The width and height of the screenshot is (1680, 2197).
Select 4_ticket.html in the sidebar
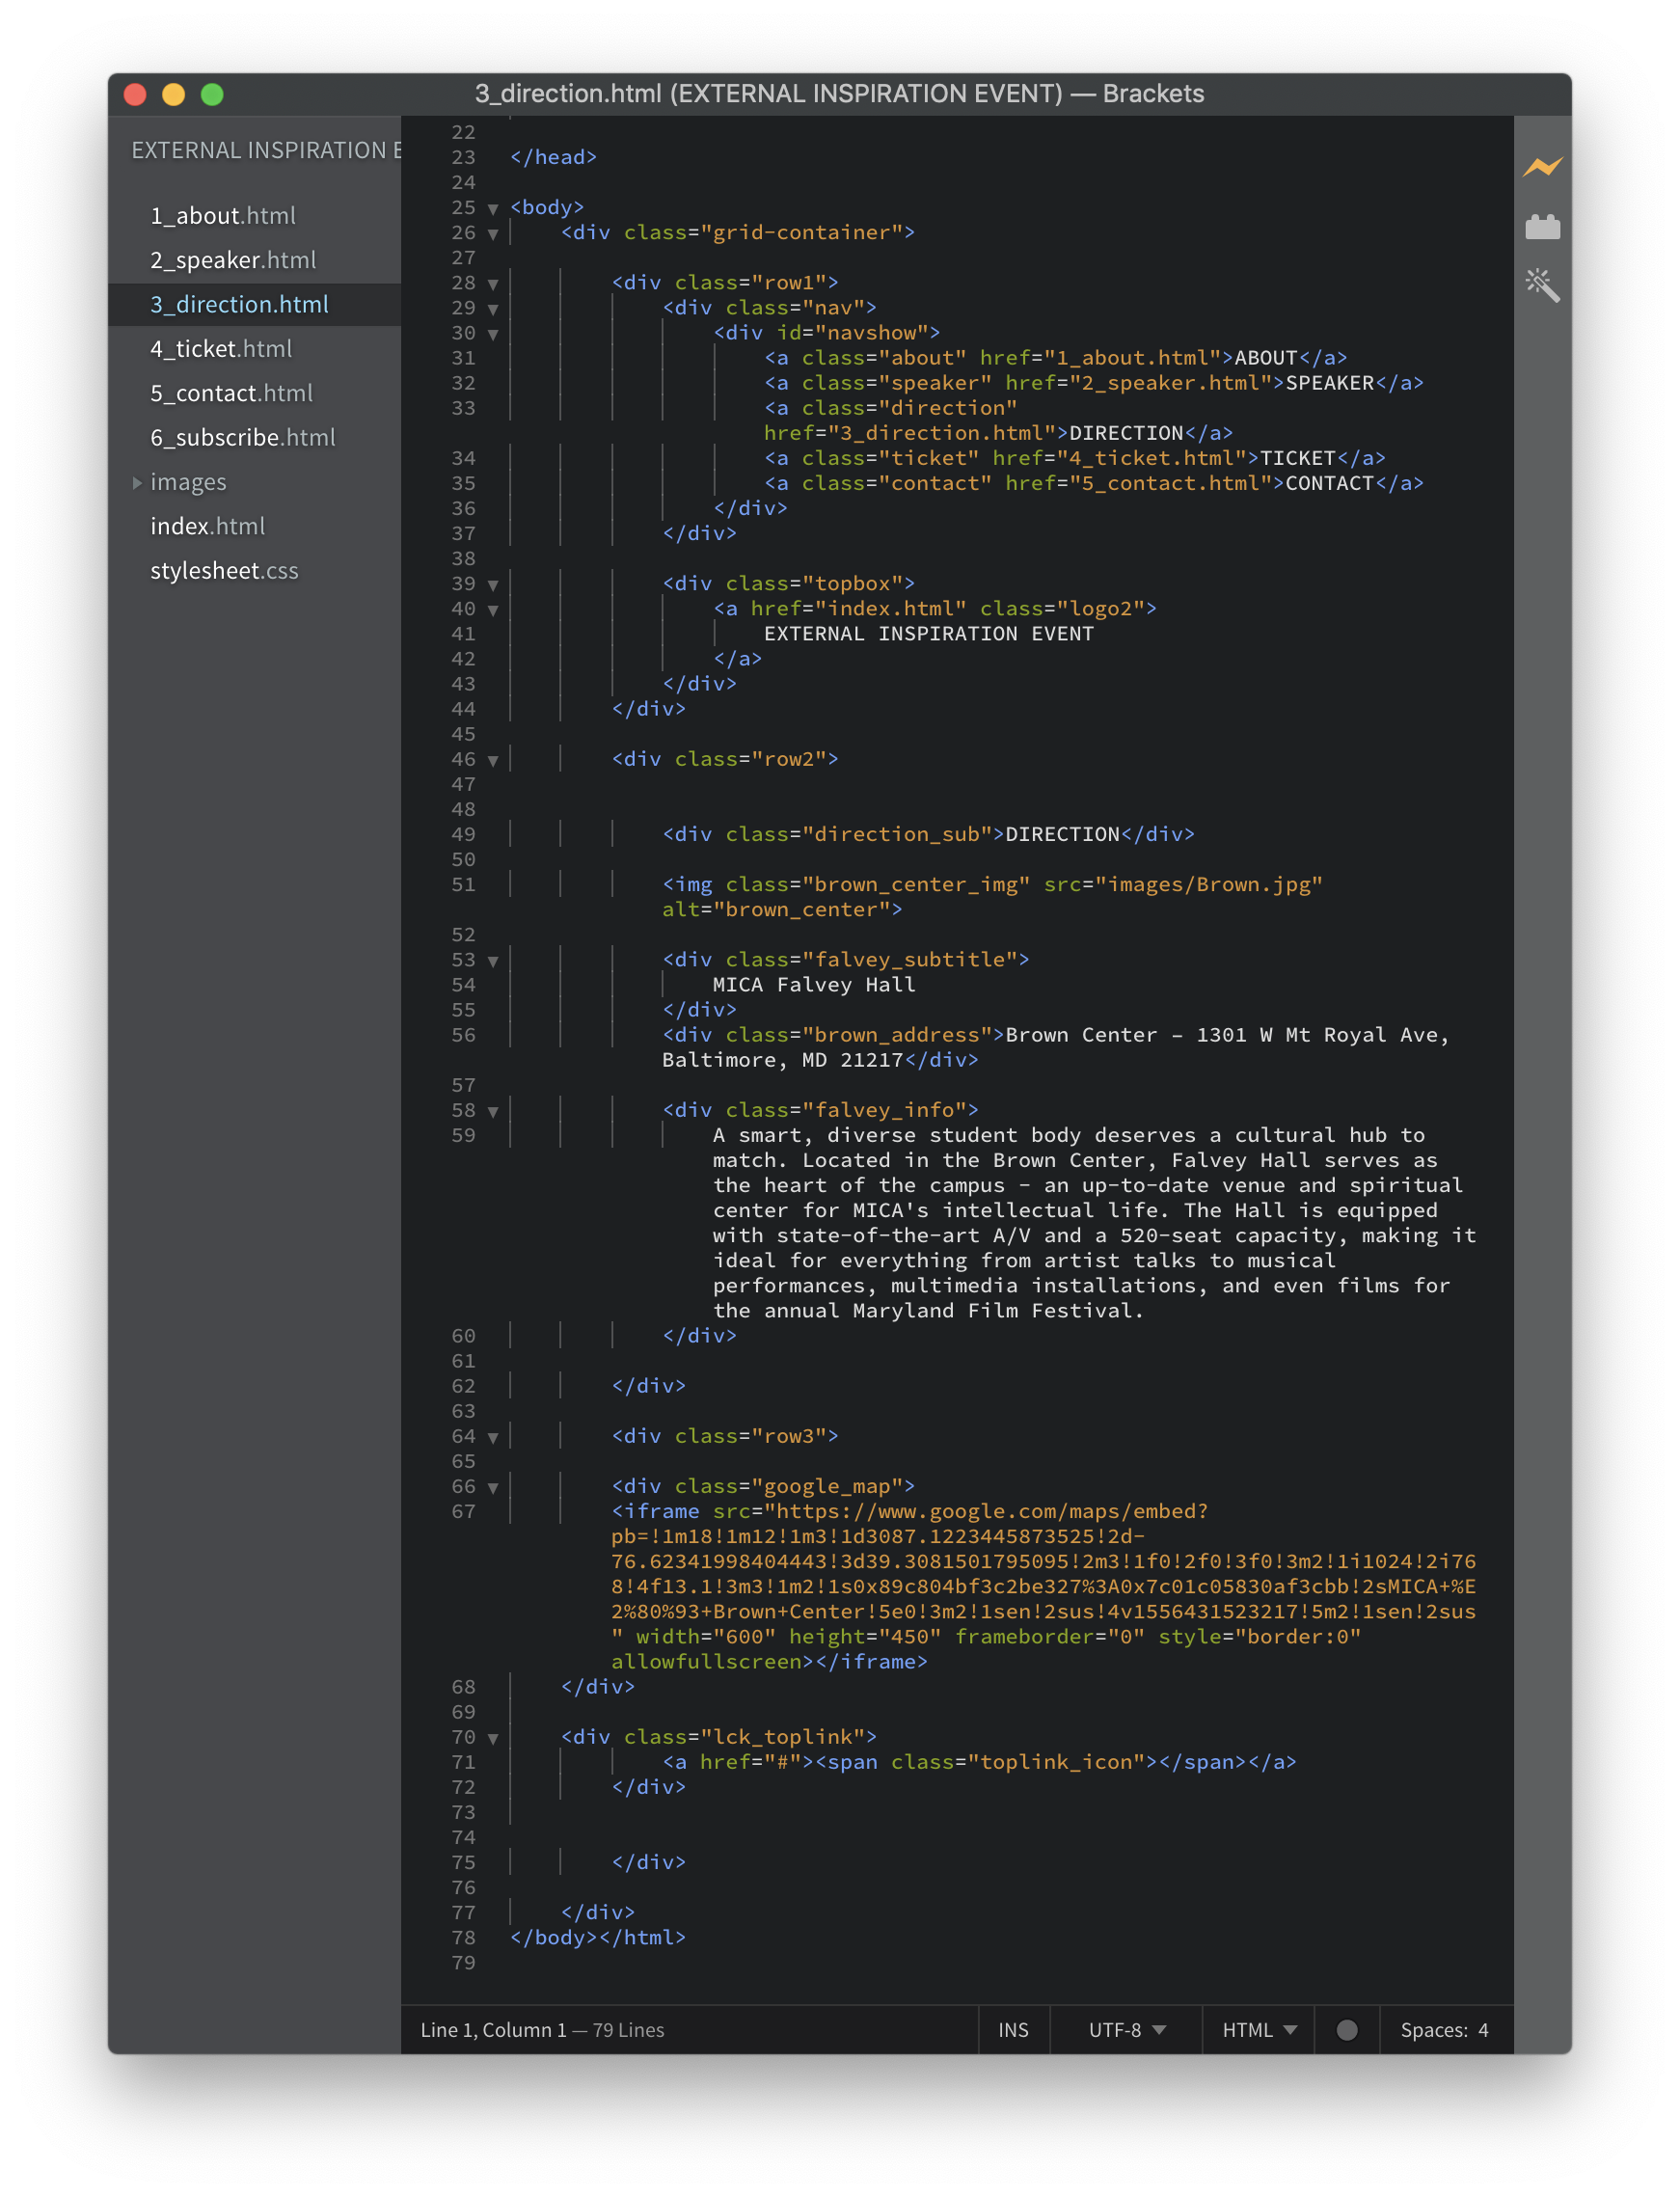coord(221,349)
